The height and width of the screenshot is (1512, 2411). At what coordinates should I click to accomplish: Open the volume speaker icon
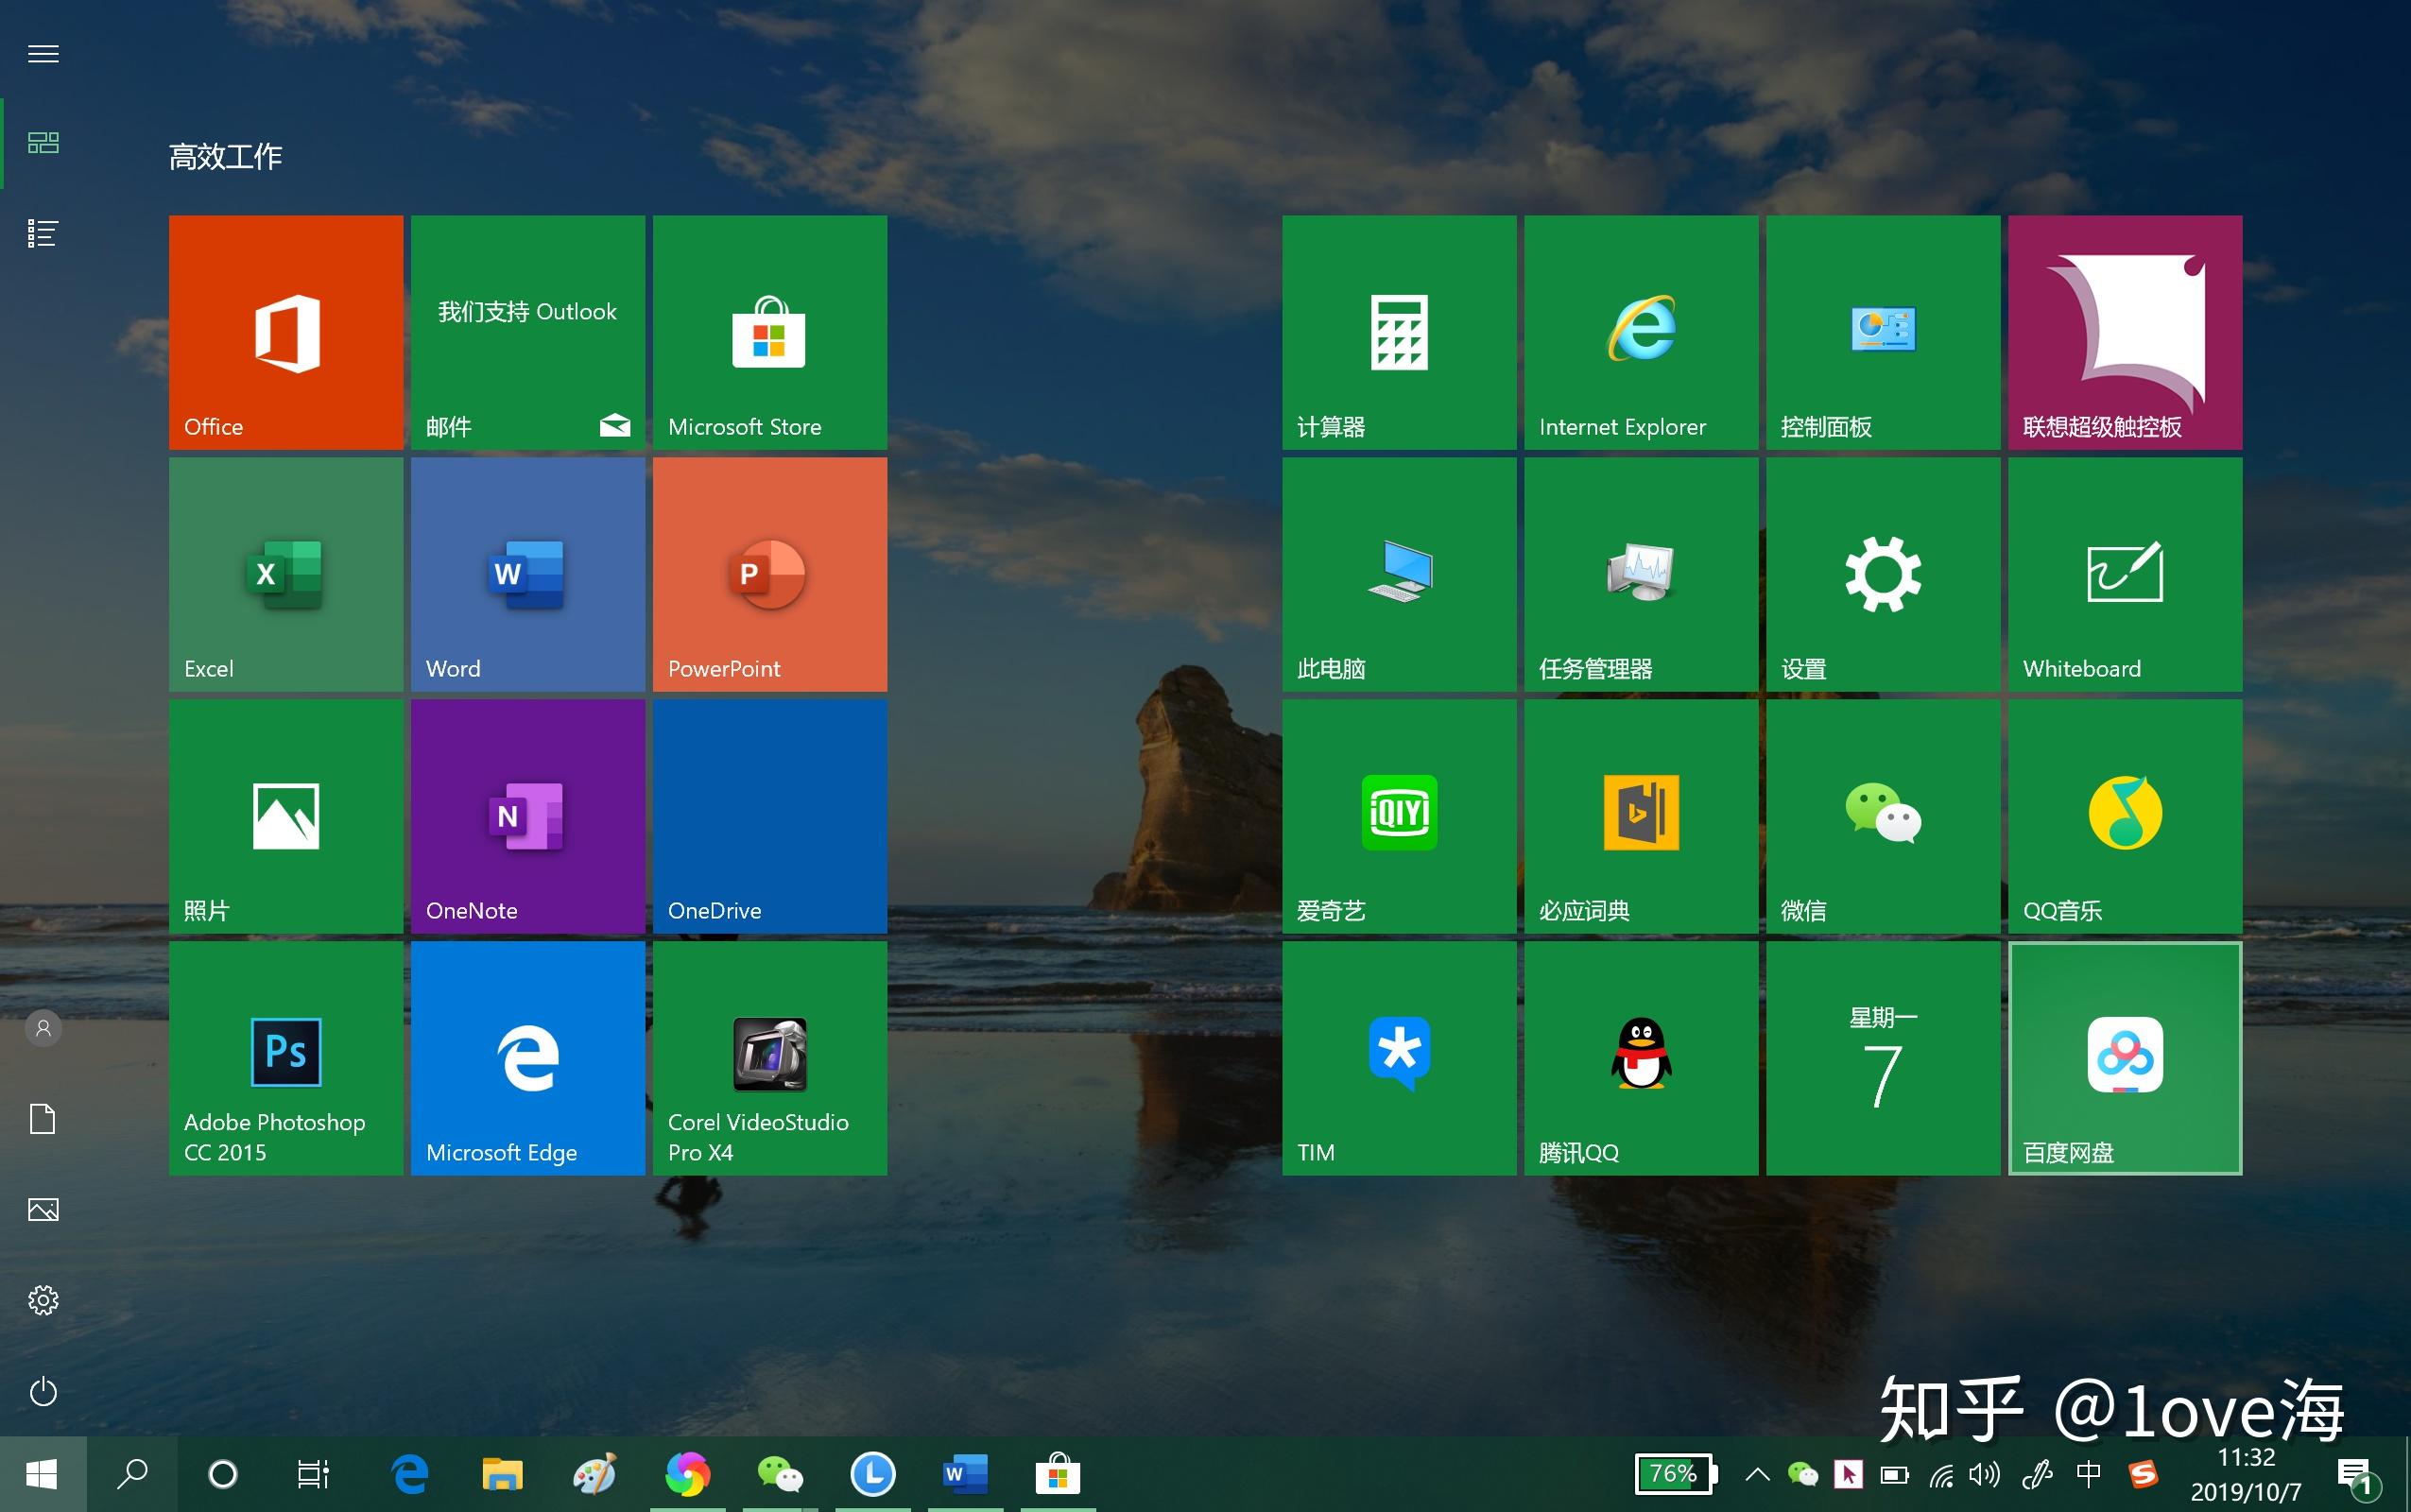coord(1985,1474)
